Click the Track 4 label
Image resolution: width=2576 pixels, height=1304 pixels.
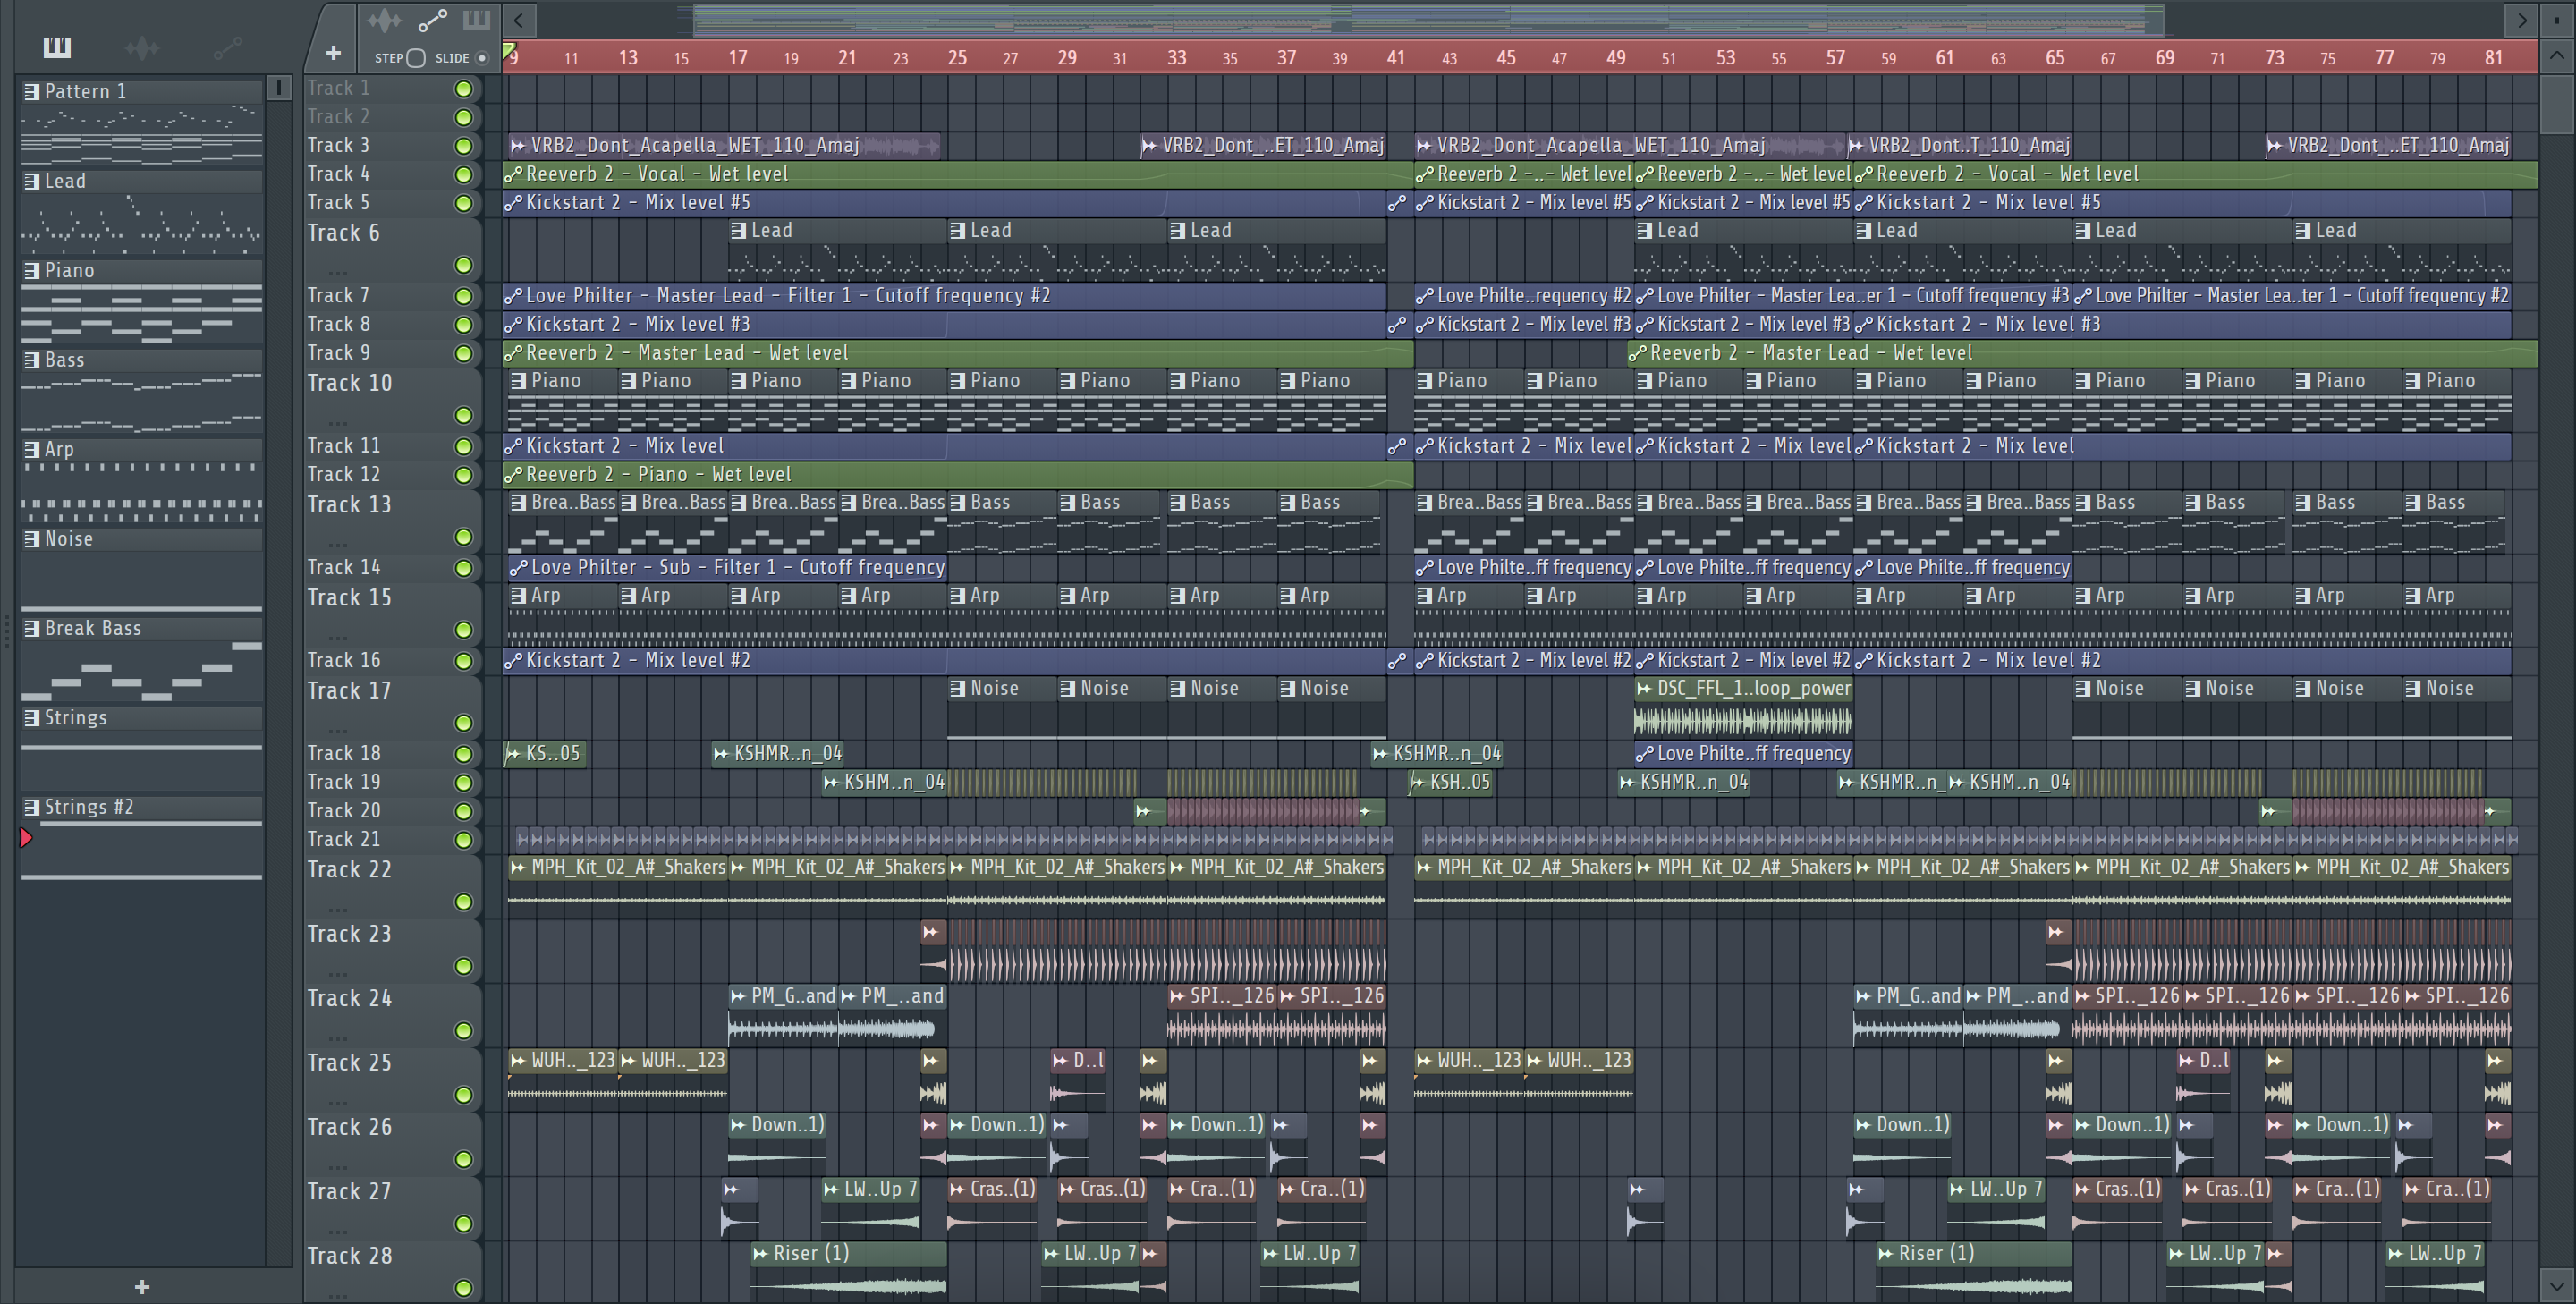pyautogui.click(x=338, y=174)
